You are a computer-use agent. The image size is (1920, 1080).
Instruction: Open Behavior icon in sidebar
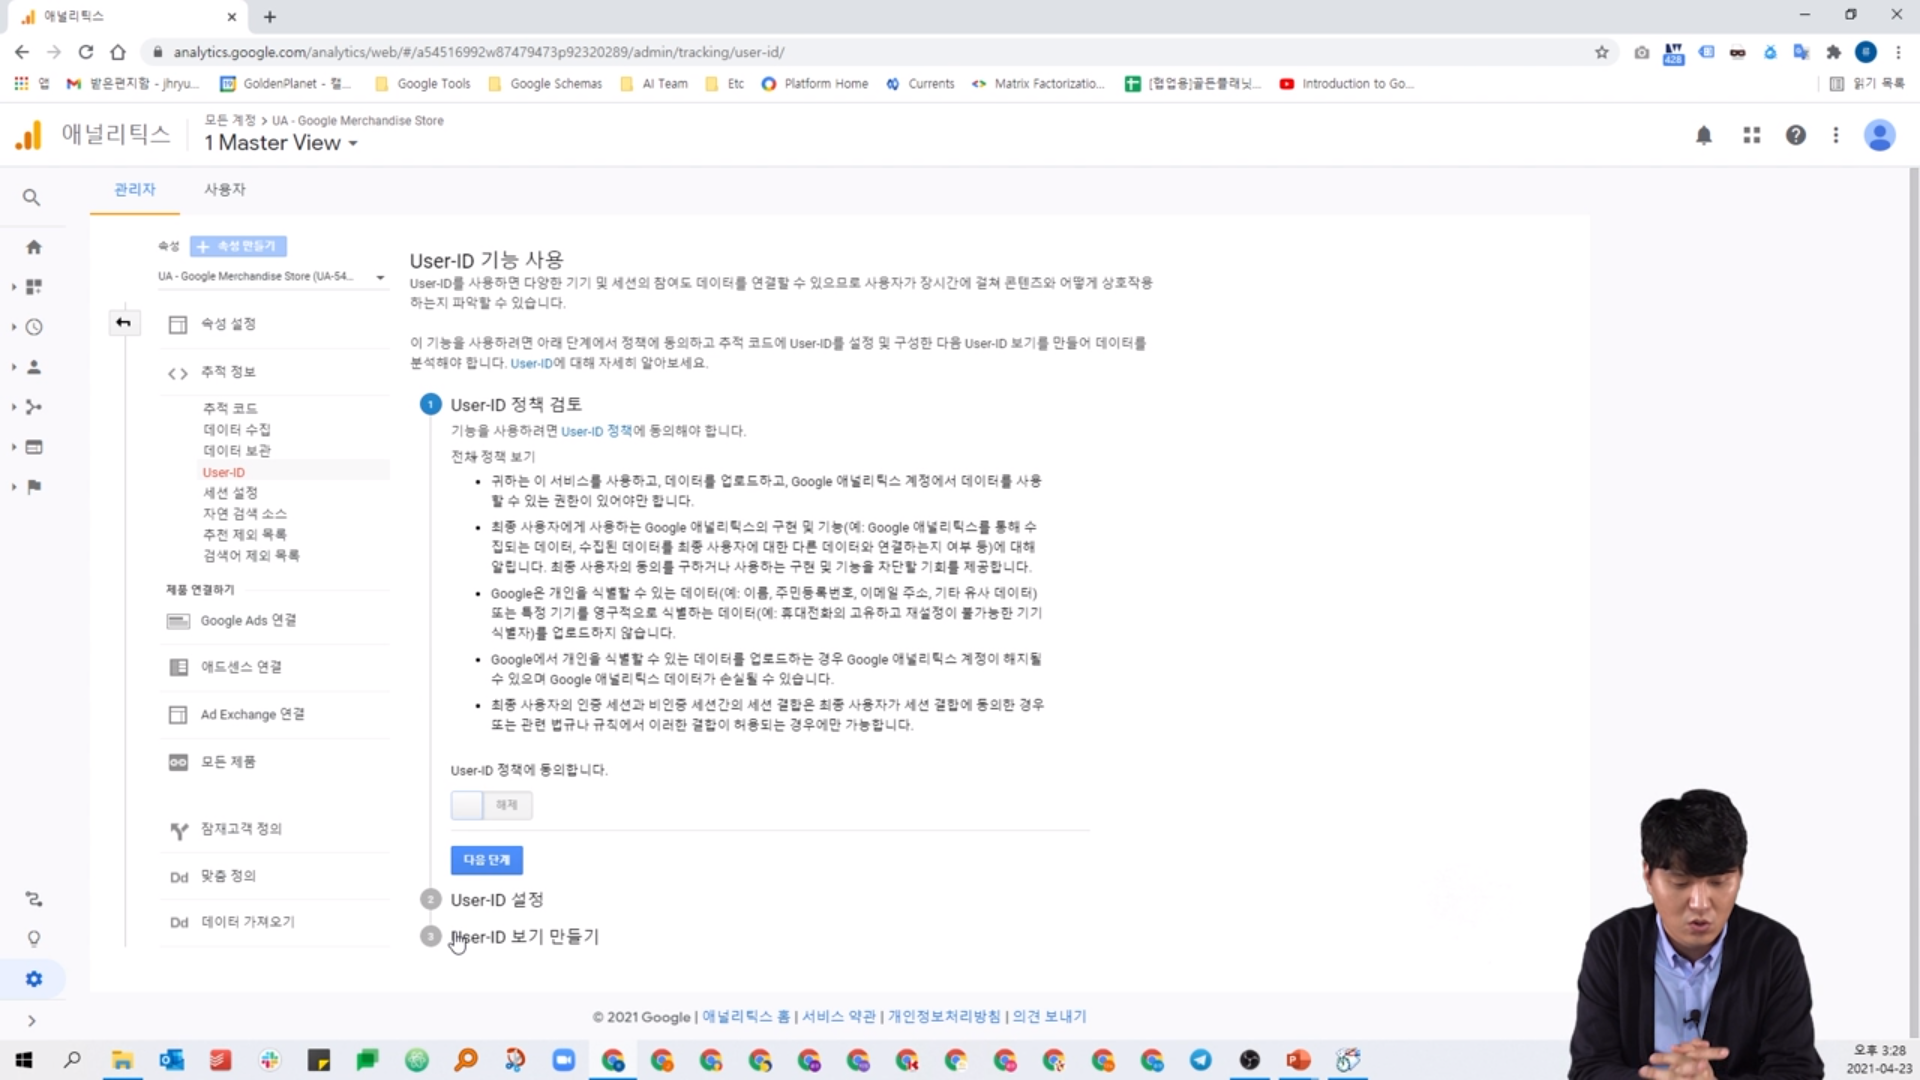[x=34, y=447]
